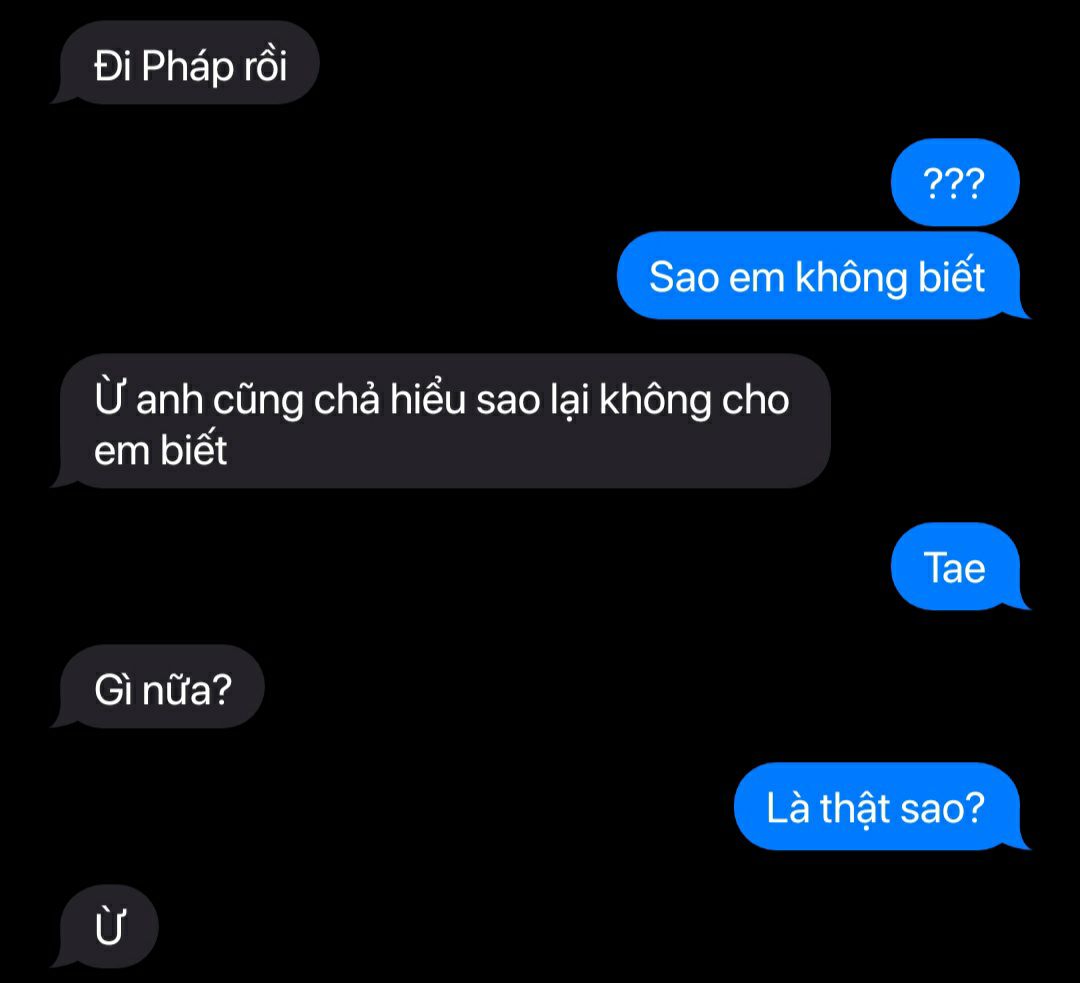The width and height of the screenshot is (1080, 983).
Task: Tap "em biết" on the gray message's second line
Action: pyautogui.click(x=160, y=449)
